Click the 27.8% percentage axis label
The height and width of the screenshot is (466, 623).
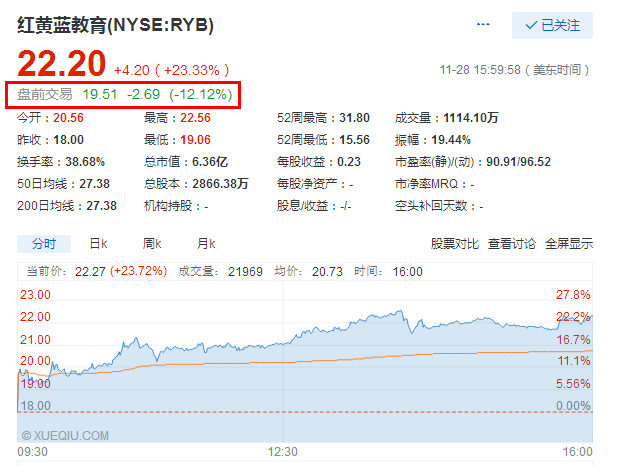pyautogui.click(x=573, y=295)
